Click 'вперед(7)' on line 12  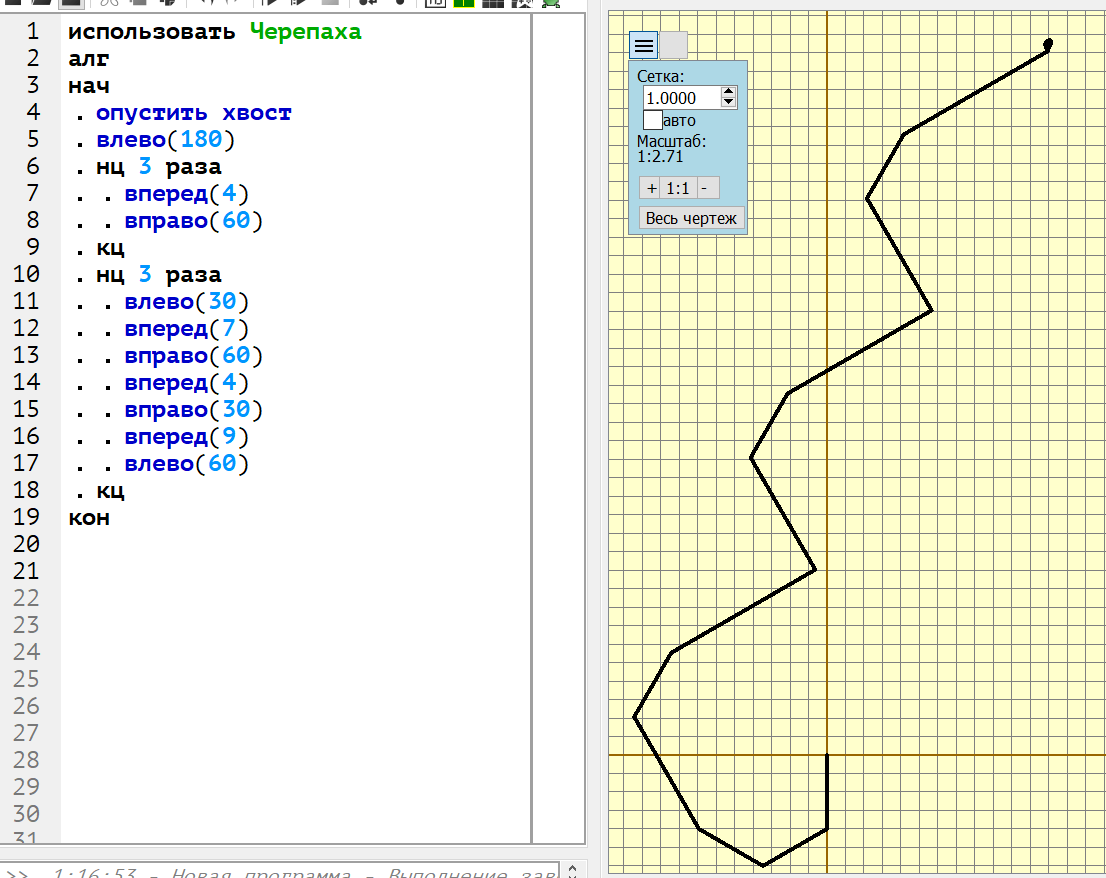click(186, 329)
